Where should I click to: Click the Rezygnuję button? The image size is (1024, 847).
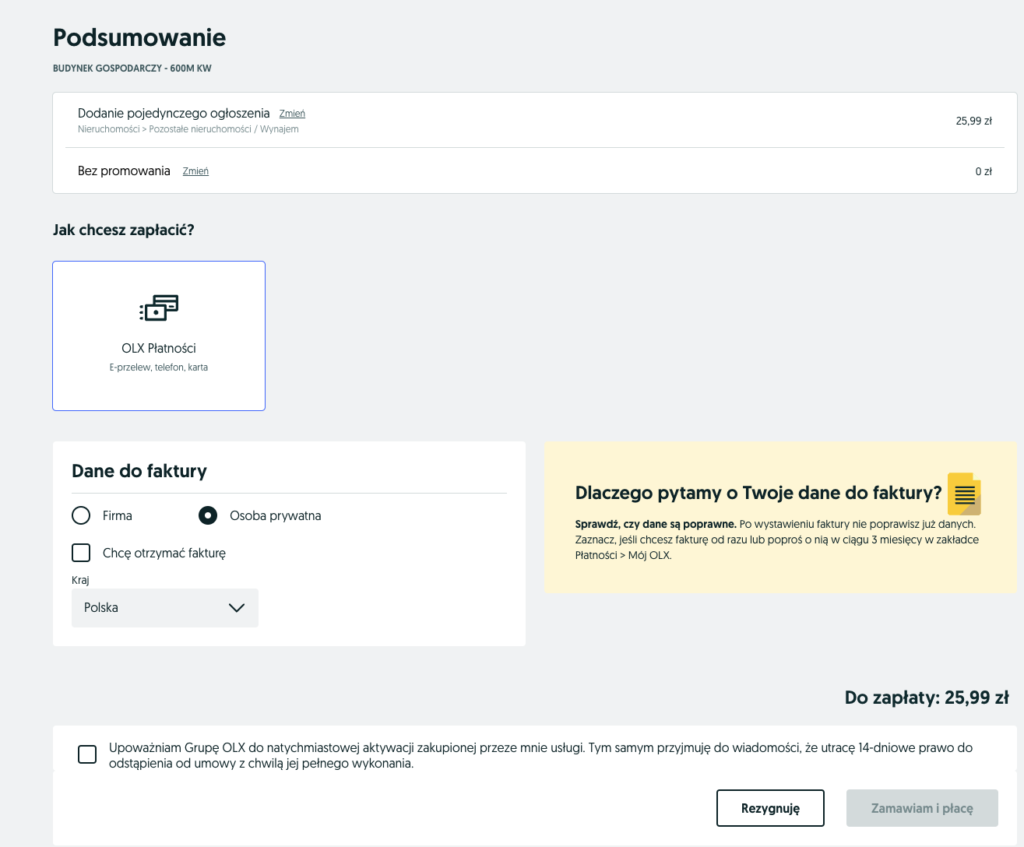[x=770, y=808]
